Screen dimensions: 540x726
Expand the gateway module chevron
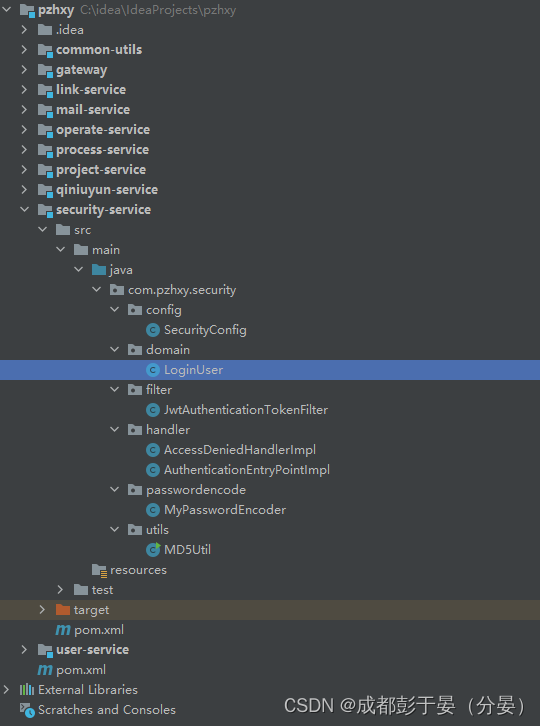click(24, 69)
